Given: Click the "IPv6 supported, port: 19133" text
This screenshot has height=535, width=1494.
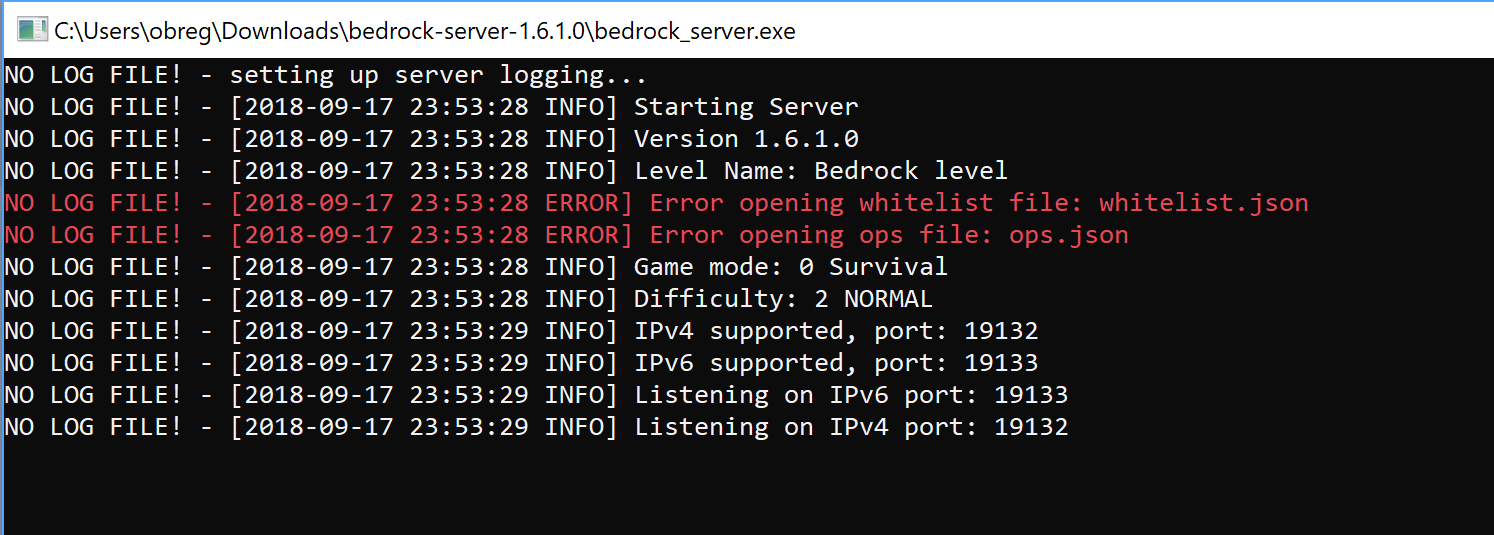Looking at the screenshot, I should 836,363.
